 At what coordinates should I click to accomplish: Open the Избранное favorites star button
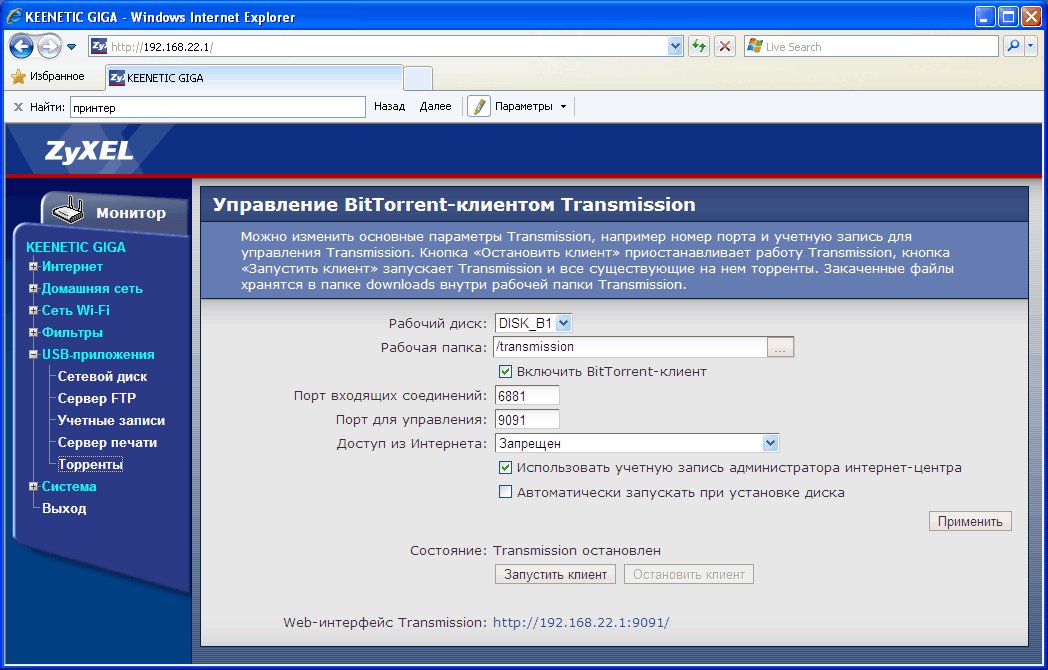(47, 76)
